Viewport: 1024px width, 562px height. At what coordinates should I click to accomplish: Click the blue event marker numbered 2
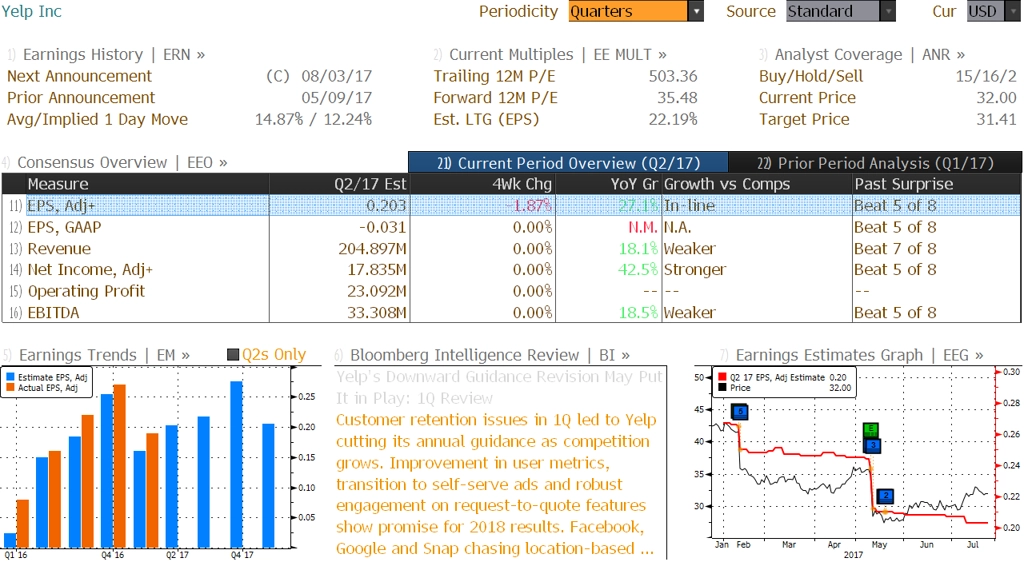point(885,496)
